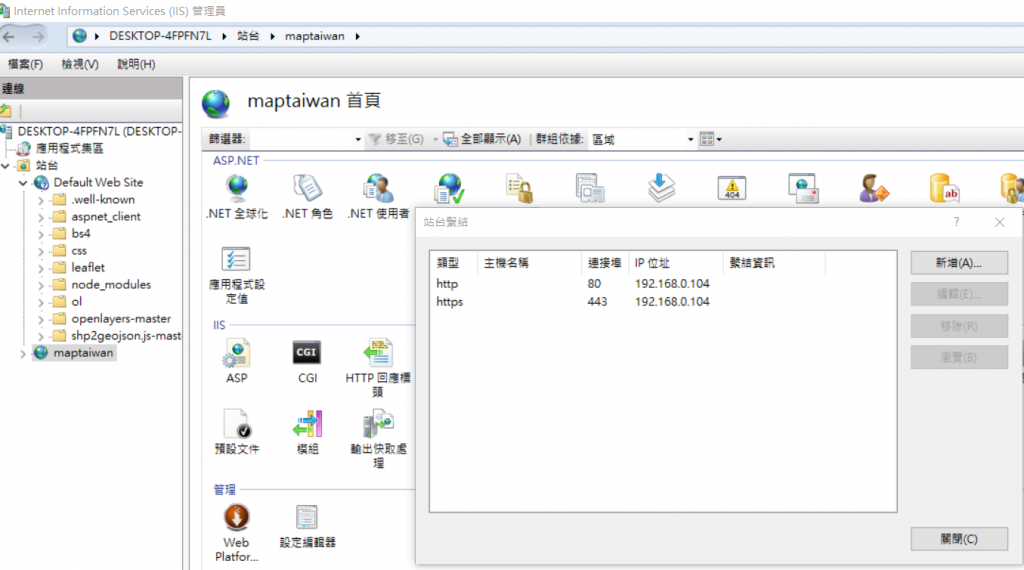Click the 移至(G) toolbar item
Viewport: 1024px width, 570px height.
pos(396,139)
